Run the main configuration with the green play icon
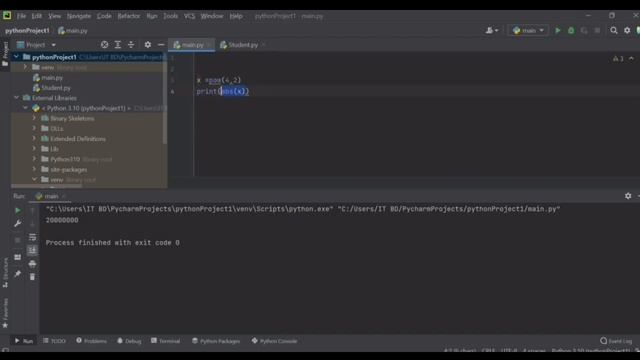This screenshot has width=640, height=360. 558,31
